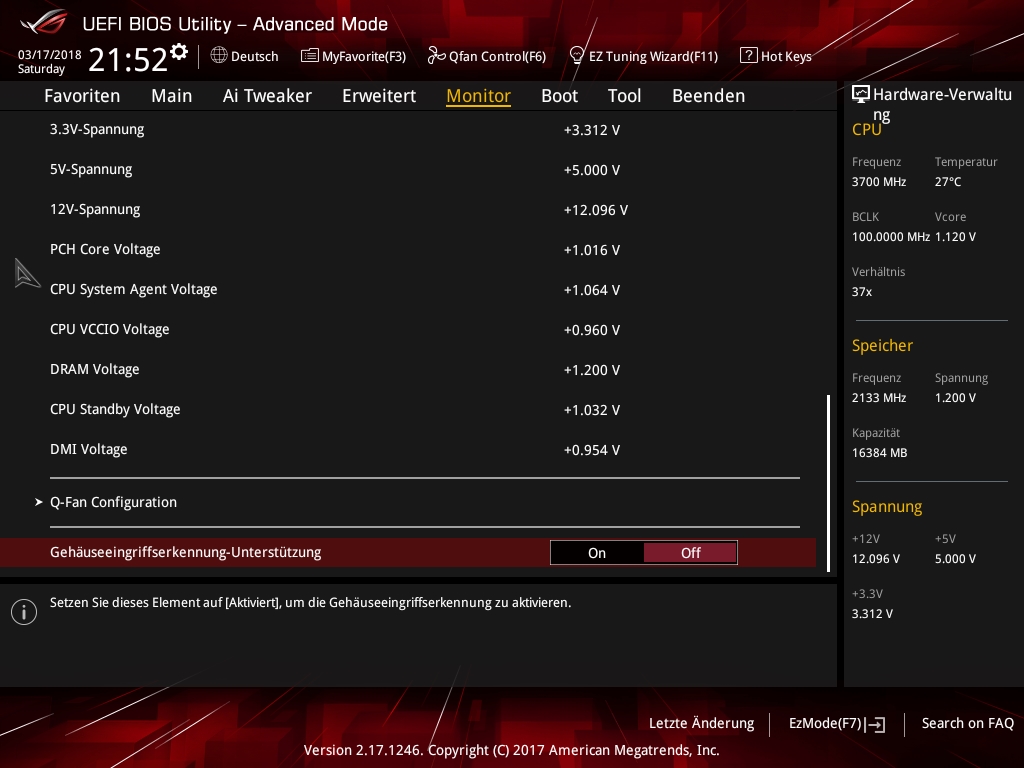
Task: Click the MyFavorite list icon
Action: tap(310, 56)
